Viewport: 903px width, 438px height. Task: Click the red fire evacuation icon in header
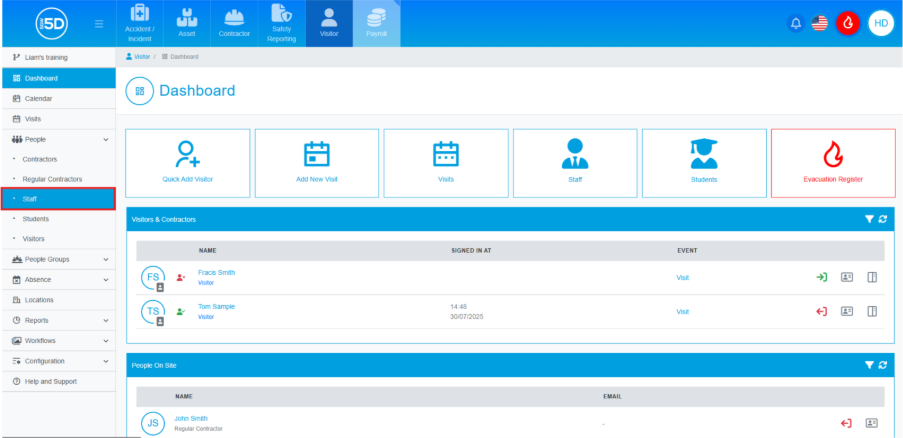tap(848, 23)
